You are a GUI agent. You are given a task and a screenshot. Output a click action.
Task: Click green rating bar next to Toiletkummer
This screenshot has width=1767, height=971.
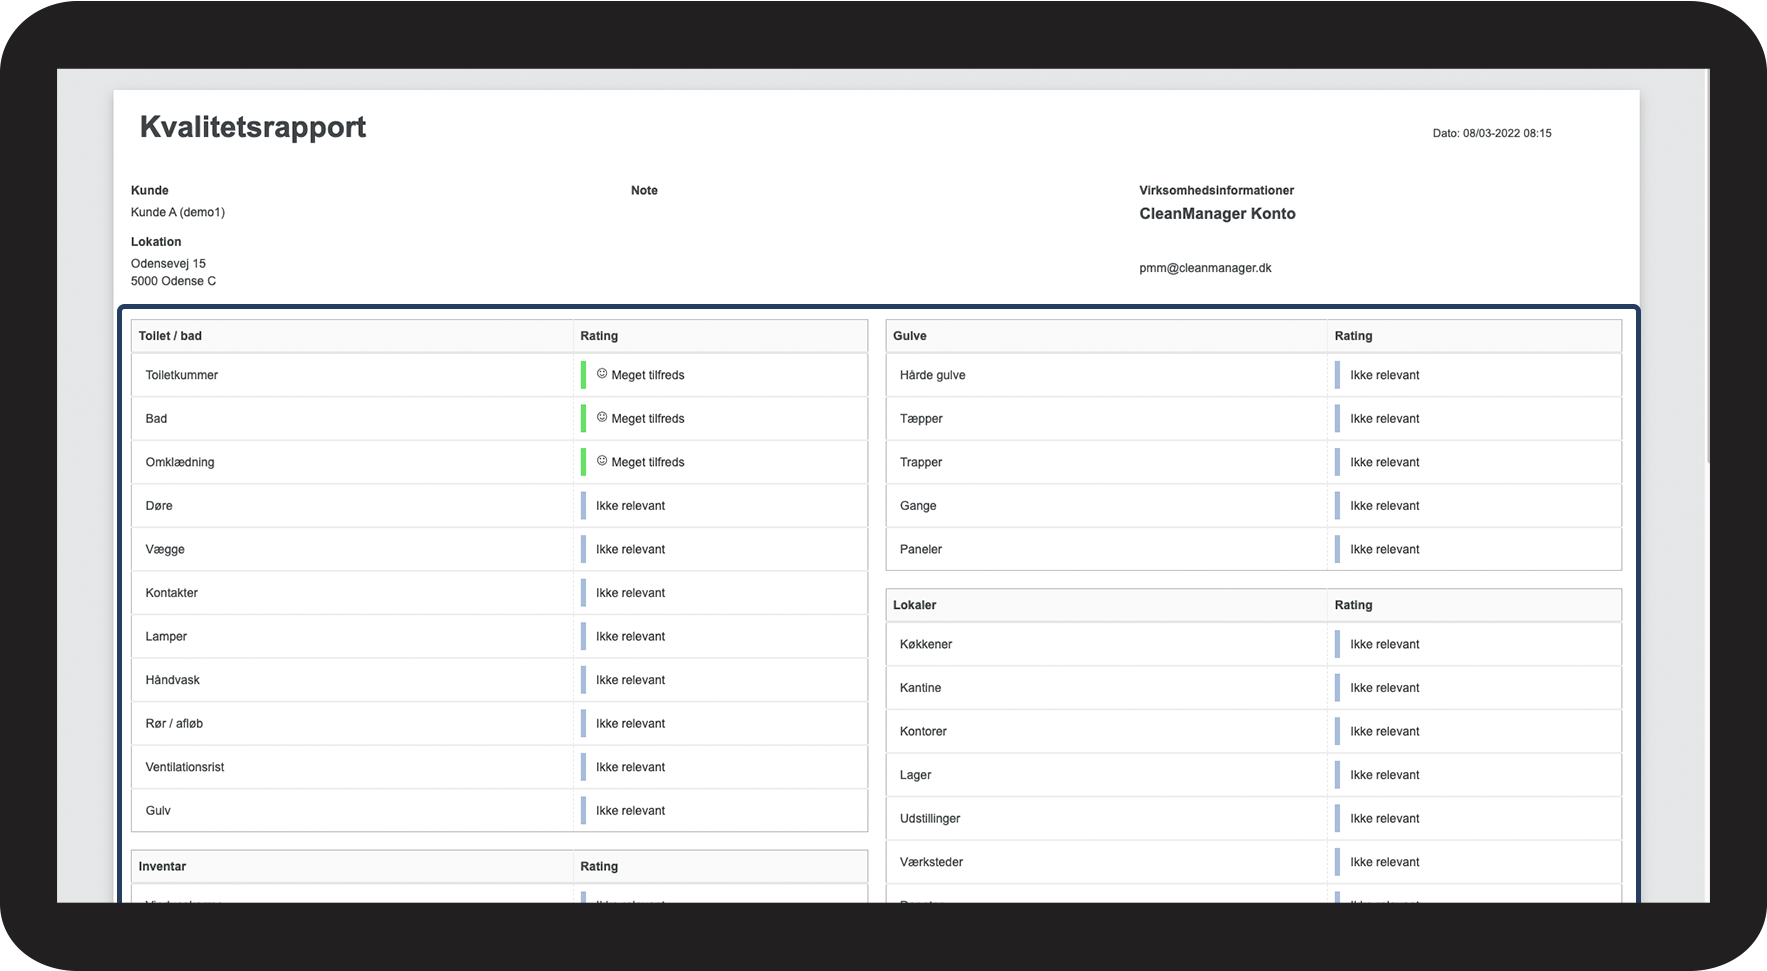pos(583,375)
